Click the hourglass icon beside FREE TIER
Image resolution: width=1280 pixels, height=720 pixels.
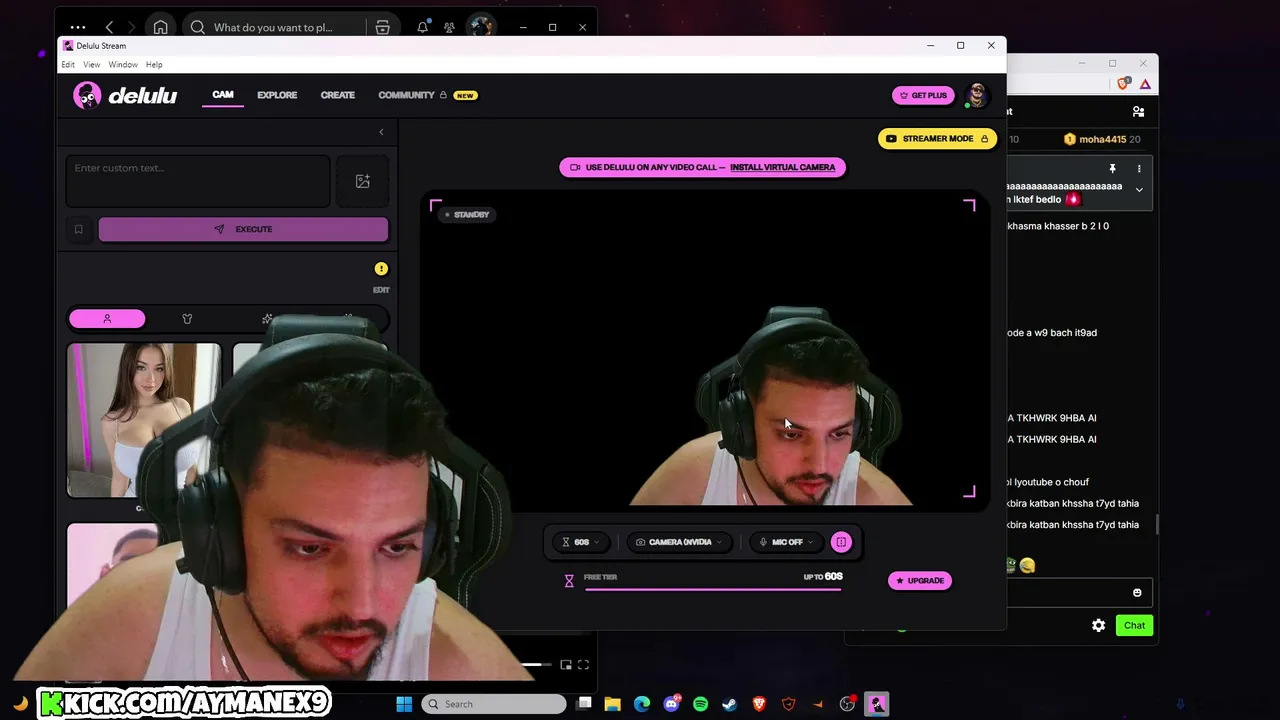[569, 580]
